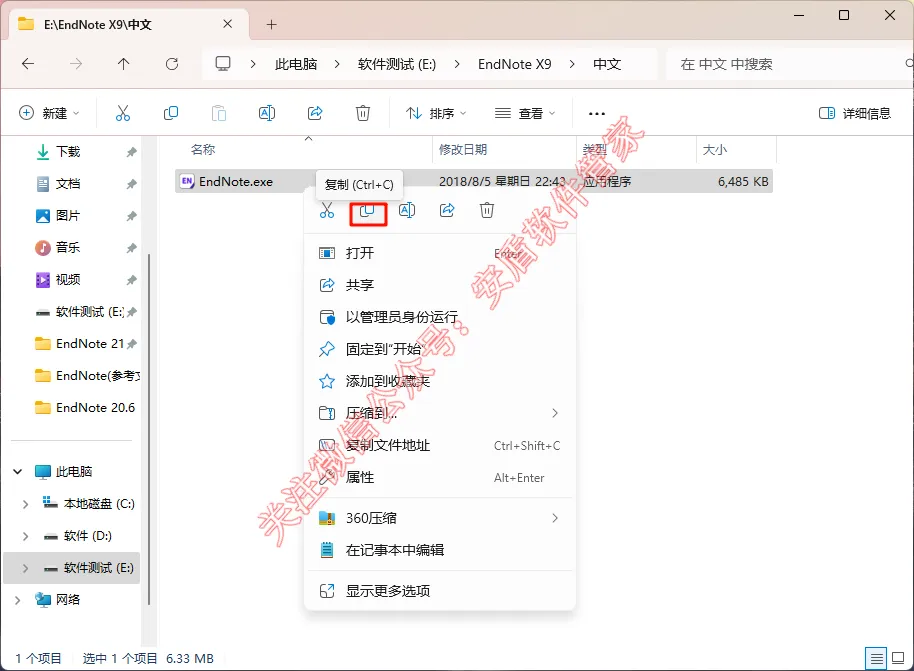Screen dimensions: 914x671
Task: Expand the 压缩到... submenu
Action: (440, 413)
